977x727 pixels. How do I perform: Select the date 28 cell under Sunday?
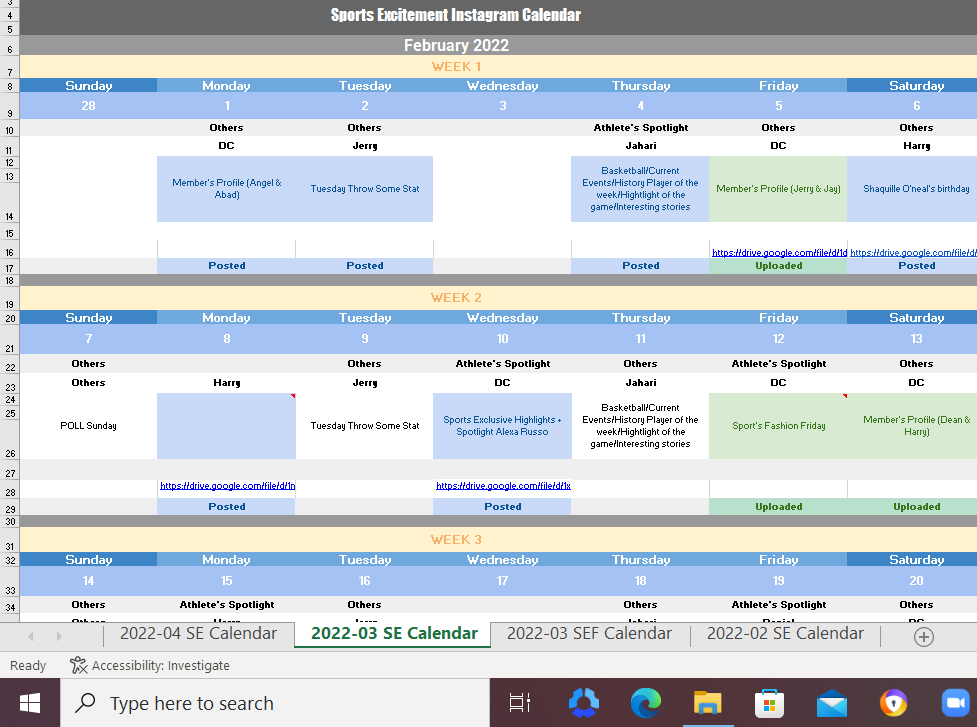[88, 105]
